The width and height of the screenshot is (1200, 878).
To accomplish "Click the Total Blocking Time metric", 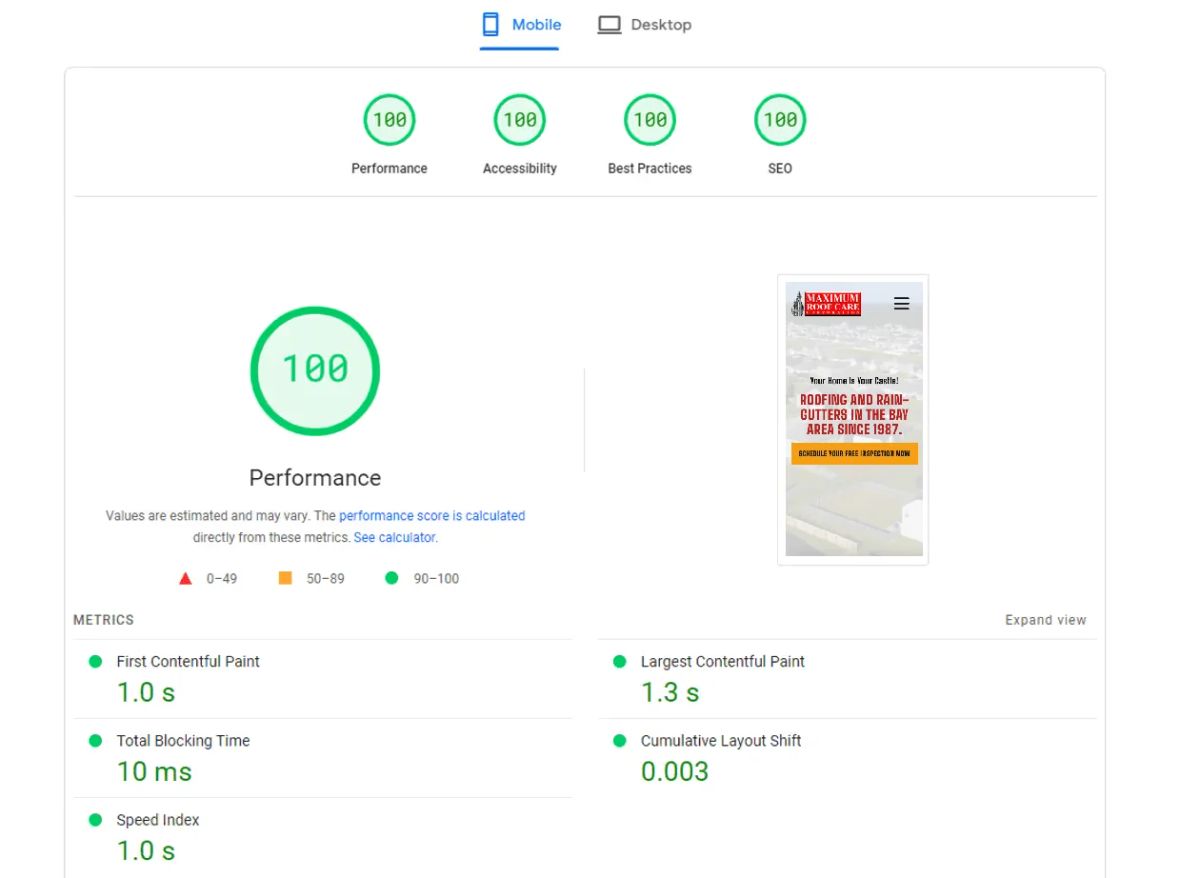I will (x=183, y=741).
